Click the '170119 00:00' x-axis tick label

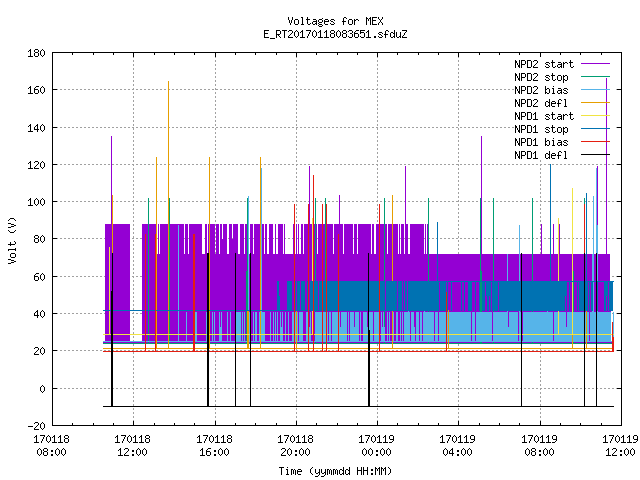point(376,445)
